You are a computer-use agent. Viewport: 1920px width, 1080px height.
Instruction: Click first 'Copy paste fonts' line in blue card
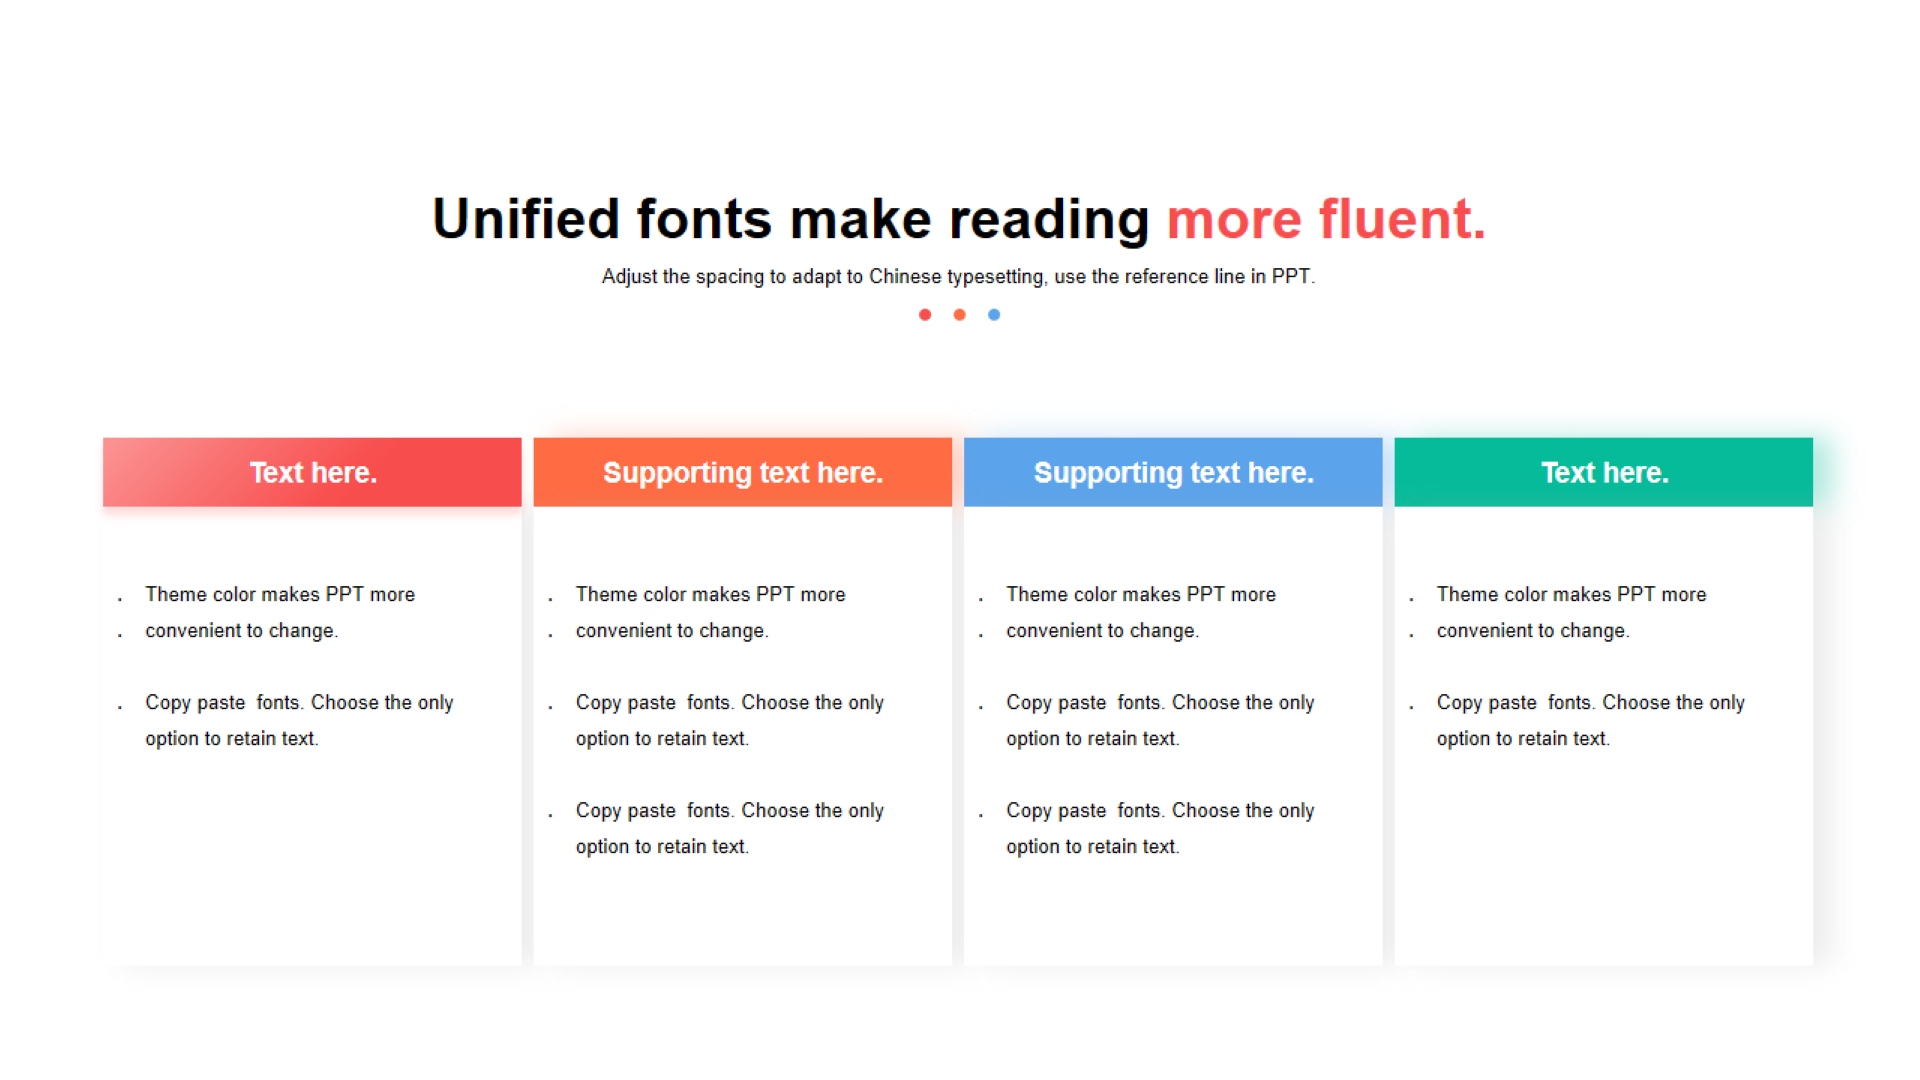[1160, 703]
